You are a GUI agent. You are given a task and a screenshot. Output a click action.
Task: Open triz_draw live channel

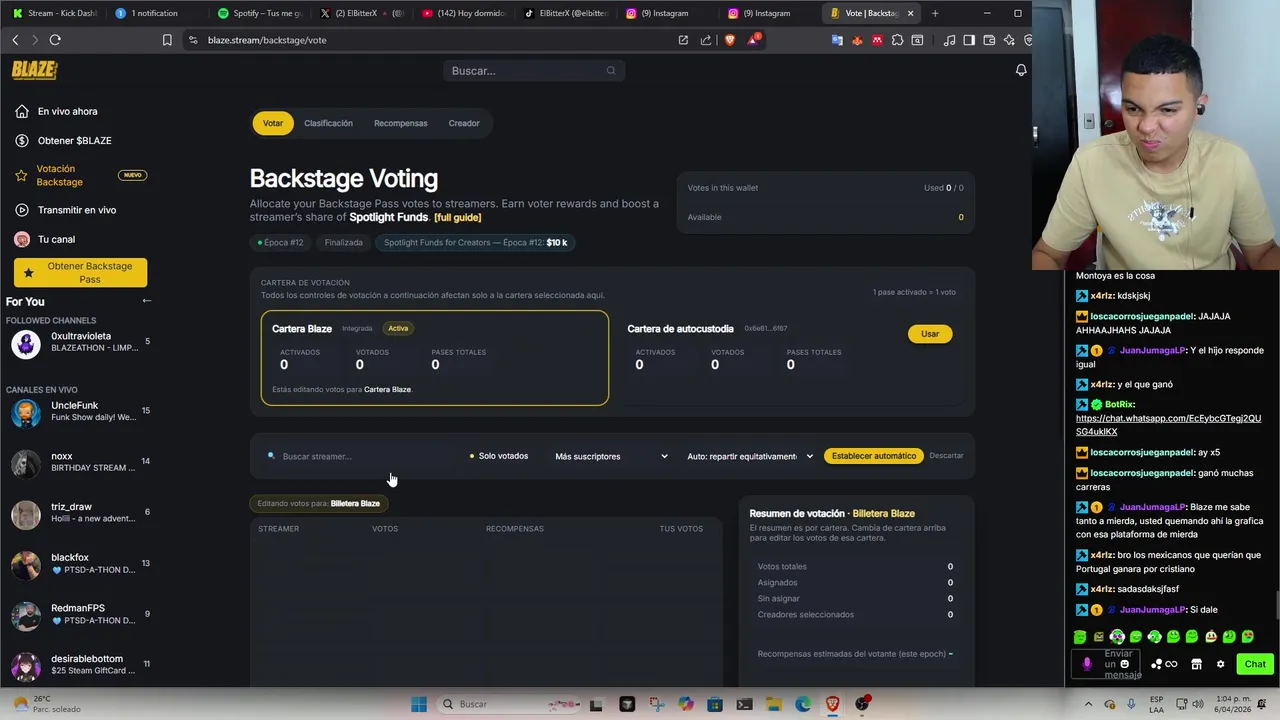[78, 513]
